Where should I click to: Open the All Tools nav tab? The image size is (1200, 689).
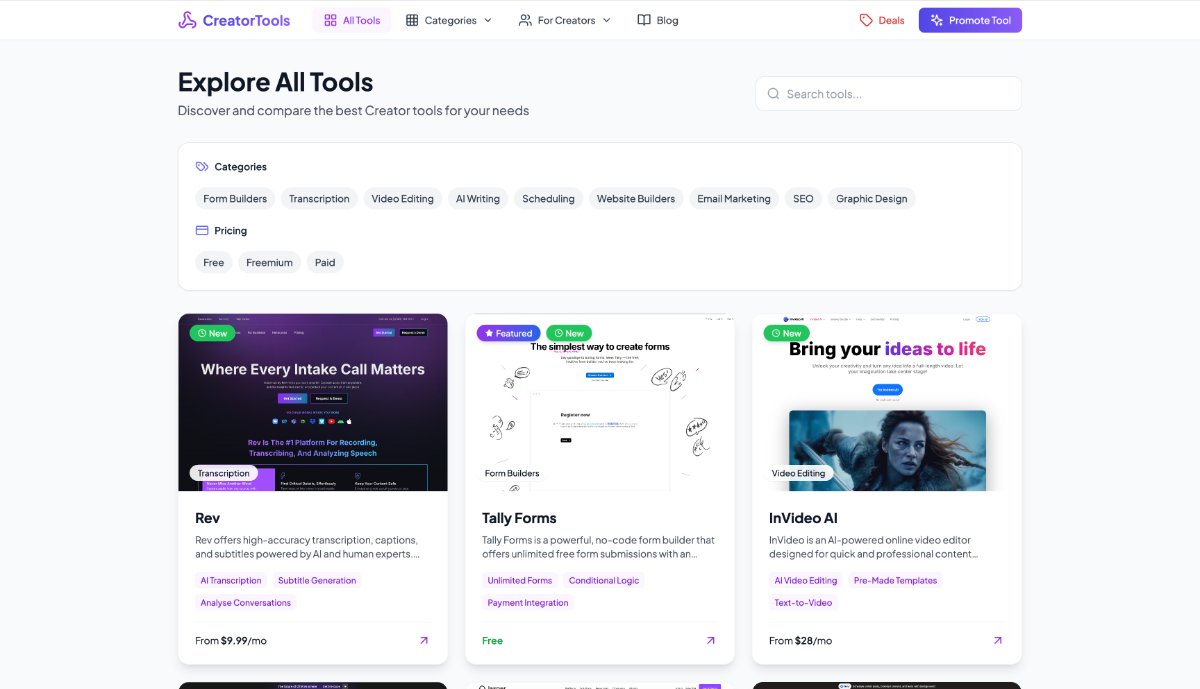(x=352, y=20)
